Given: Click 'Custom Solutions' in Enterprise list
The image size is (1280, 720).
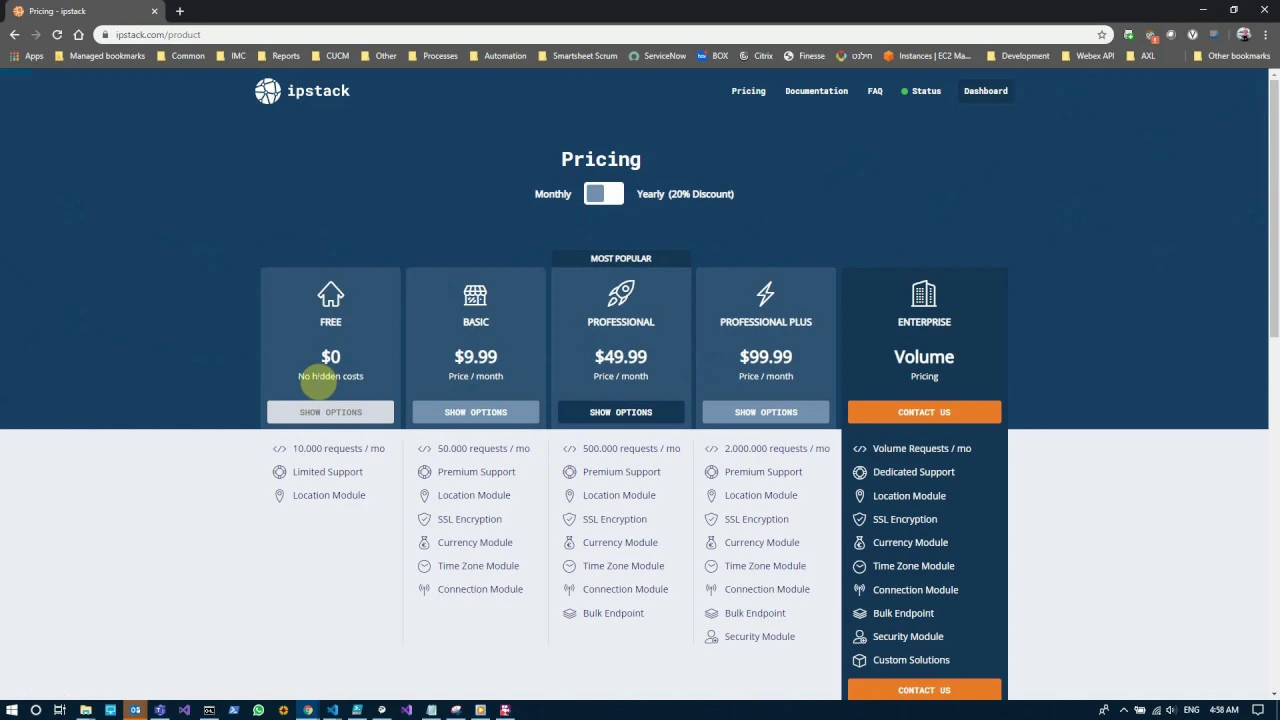Looking at the screenshot, I should pyautogui.click(x=911, y=660).
